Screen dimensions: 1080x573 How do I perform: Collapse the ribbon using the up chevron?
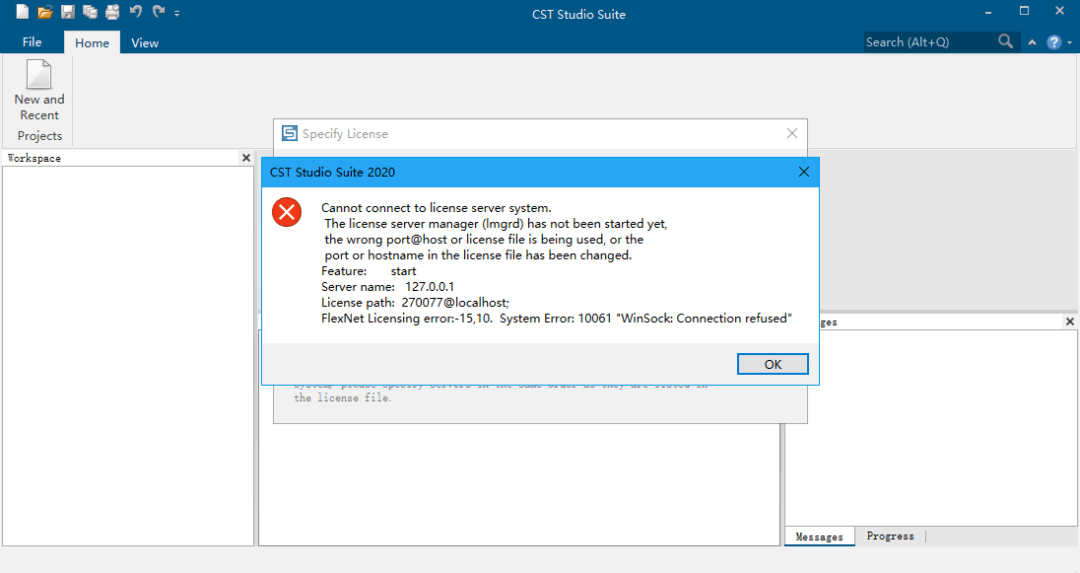click(1032, 42)
